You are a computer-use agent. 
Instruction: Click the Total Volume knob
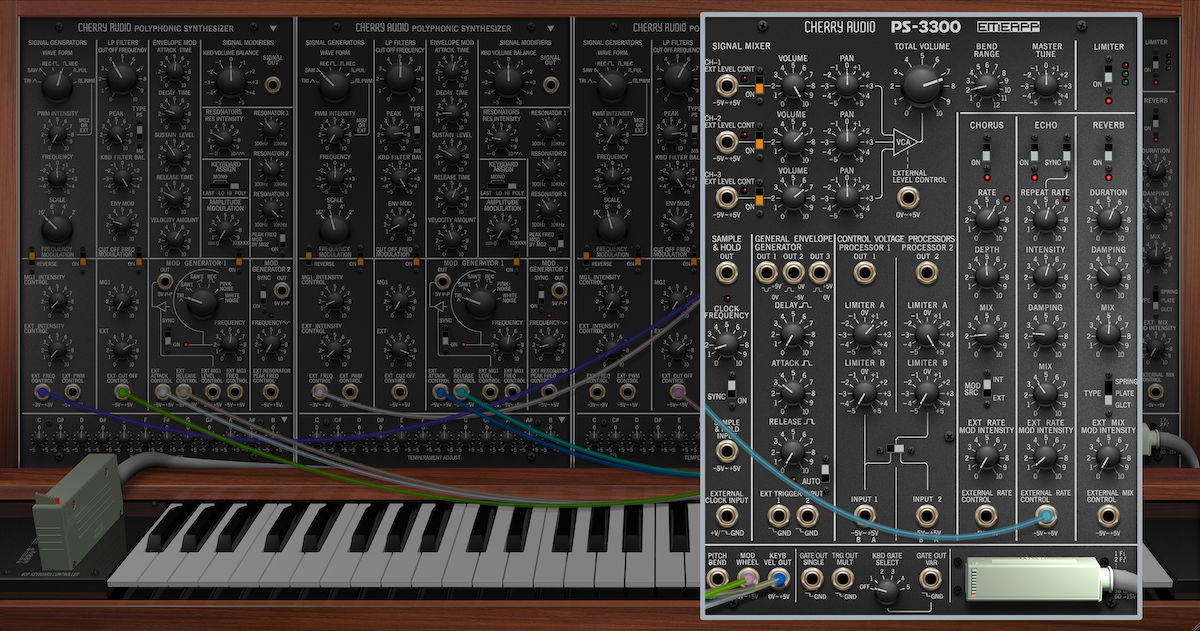coord(917,89)
